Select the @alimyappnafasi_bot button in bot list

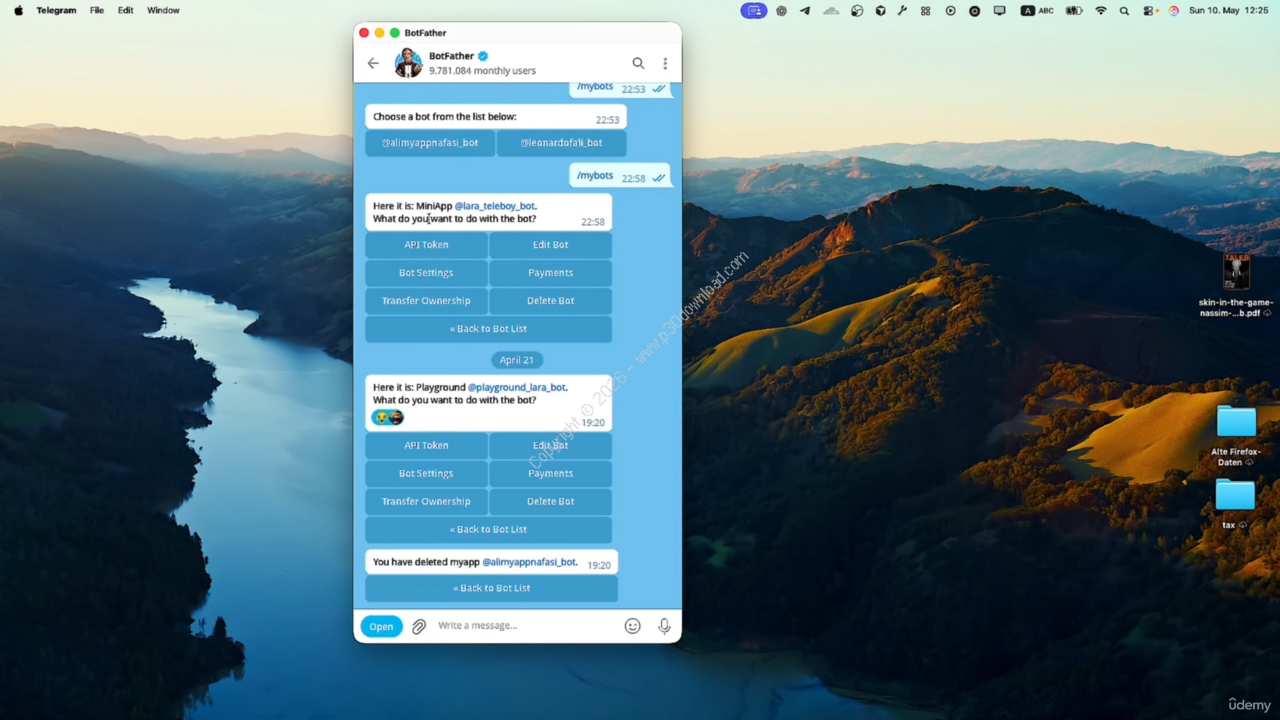(430, 143)
